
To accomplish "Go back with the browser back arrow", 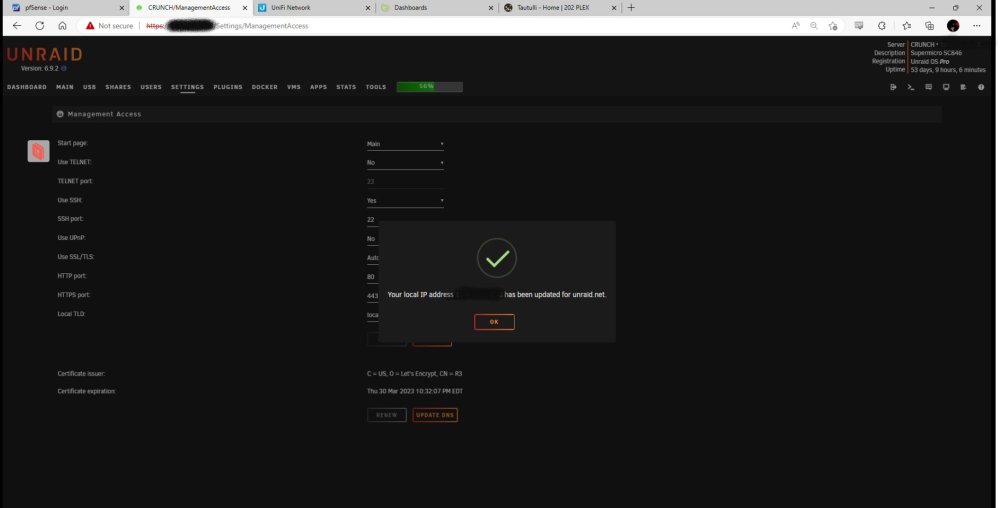I will pyautogui.click(x=17, y=25).
